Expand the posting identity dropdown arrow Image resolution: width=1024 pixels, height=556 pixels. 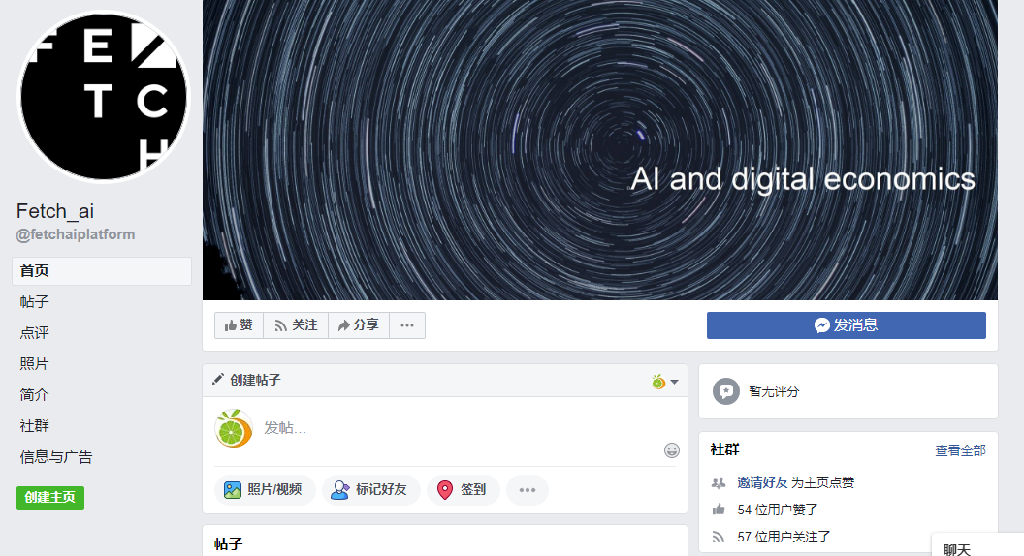[675, 382]
